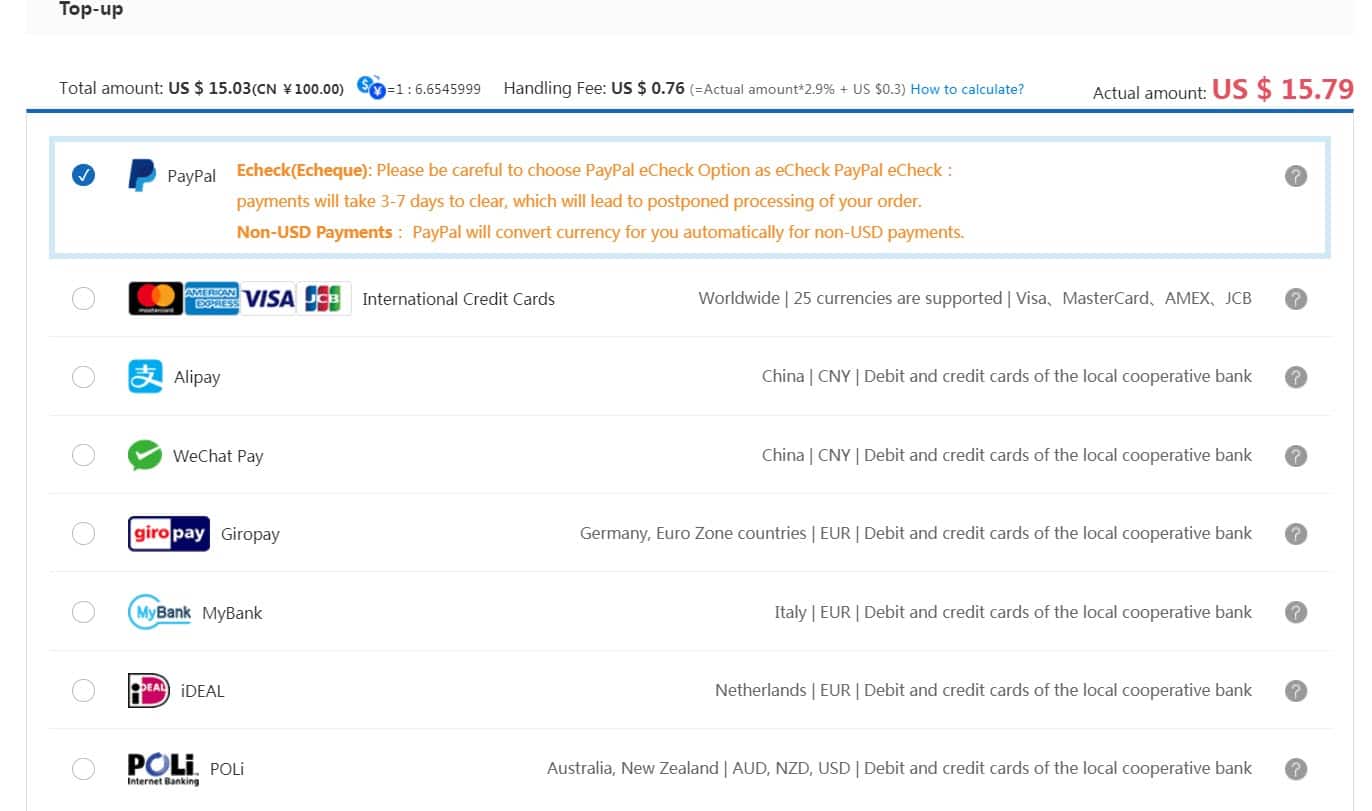The height and width of the screenshot is (811, 1372).
Task: Click the POLi label text
Action: 227,769
